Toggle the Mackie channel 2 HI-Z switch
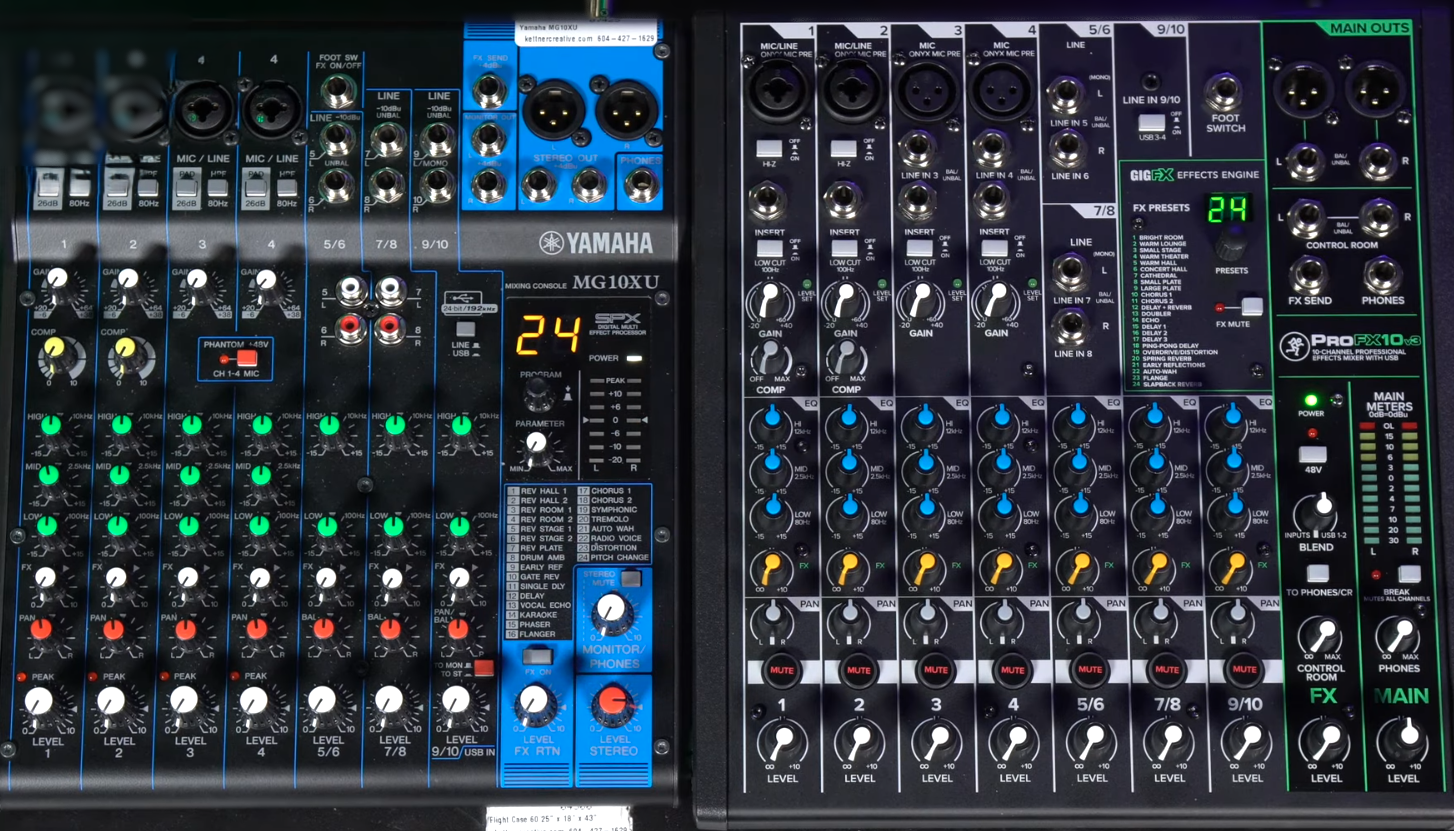The height and width of the screenshot is (831, 1454). [844, 148]
